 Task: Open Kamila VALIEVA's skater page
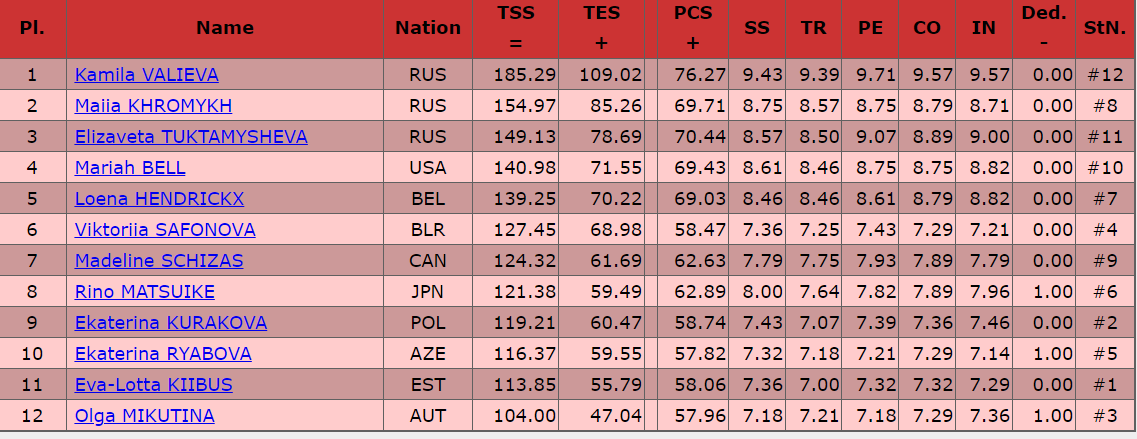click(x=146, y=75)
